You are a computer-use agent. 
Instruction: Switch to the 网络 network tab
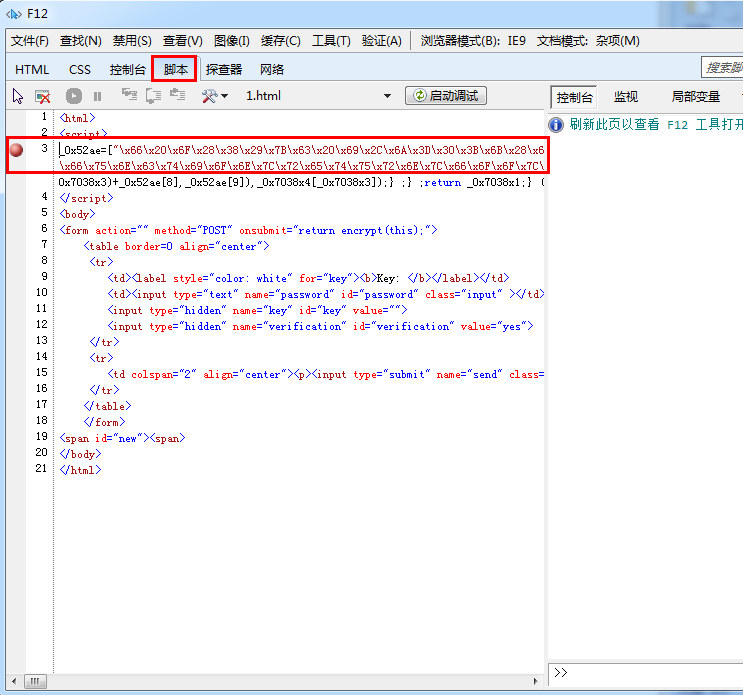[x=272, y=70]
